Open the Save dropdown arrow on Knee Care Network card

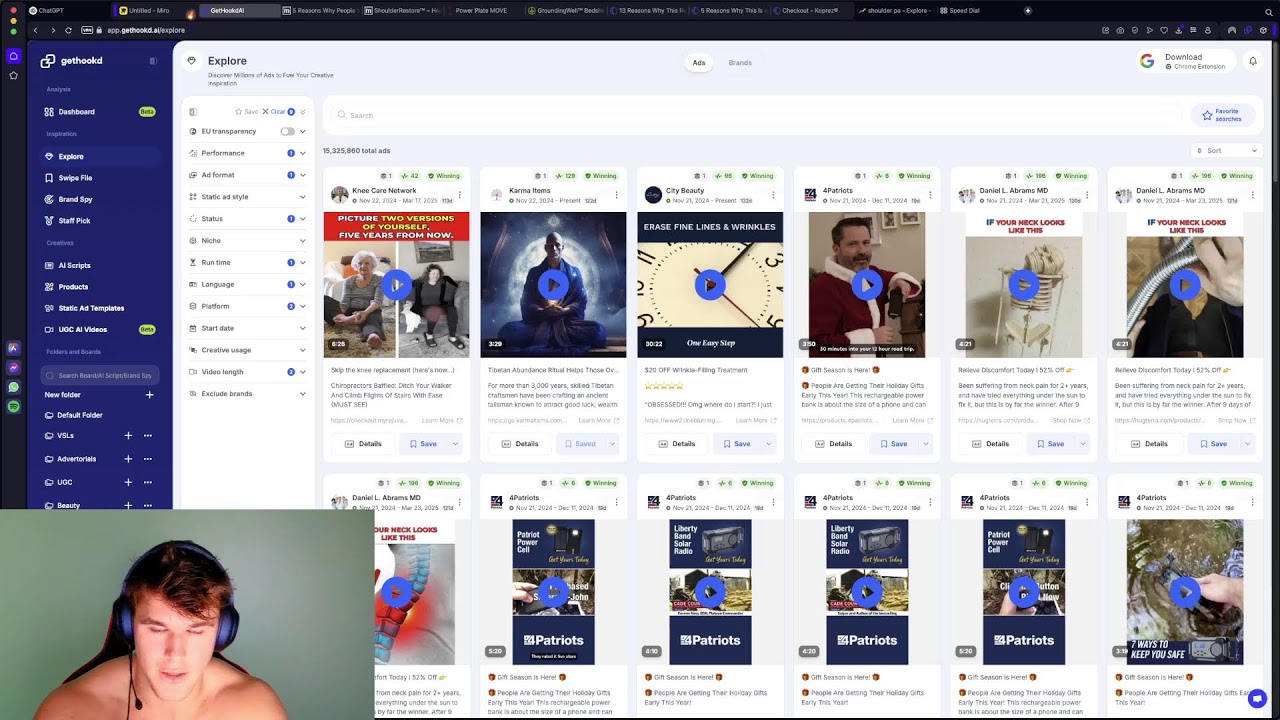pos(455,444)
